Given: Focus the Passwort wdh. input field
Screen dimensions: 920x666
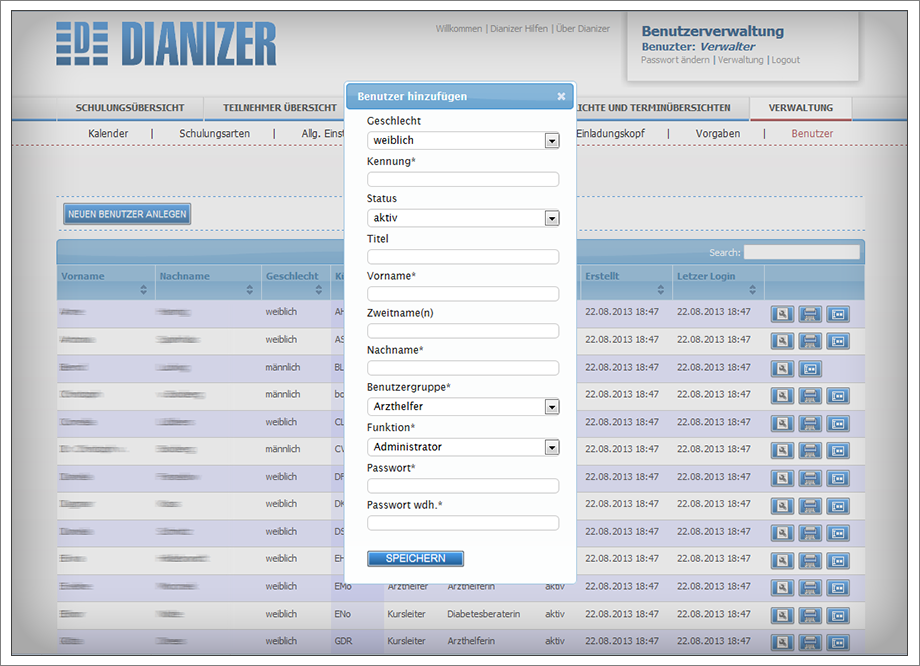Looking at the screenshot, I should (x=463, y=522).
